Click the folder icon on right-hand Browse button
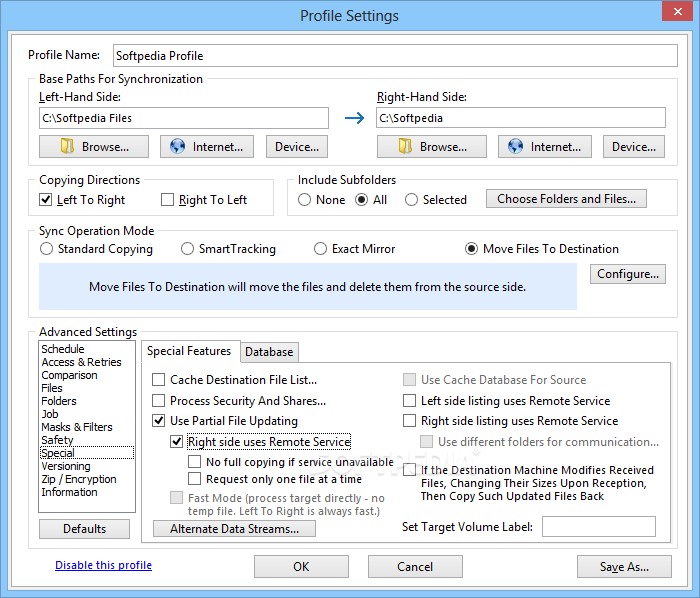Viewport: 700px width, 598px height. [405, 146]
